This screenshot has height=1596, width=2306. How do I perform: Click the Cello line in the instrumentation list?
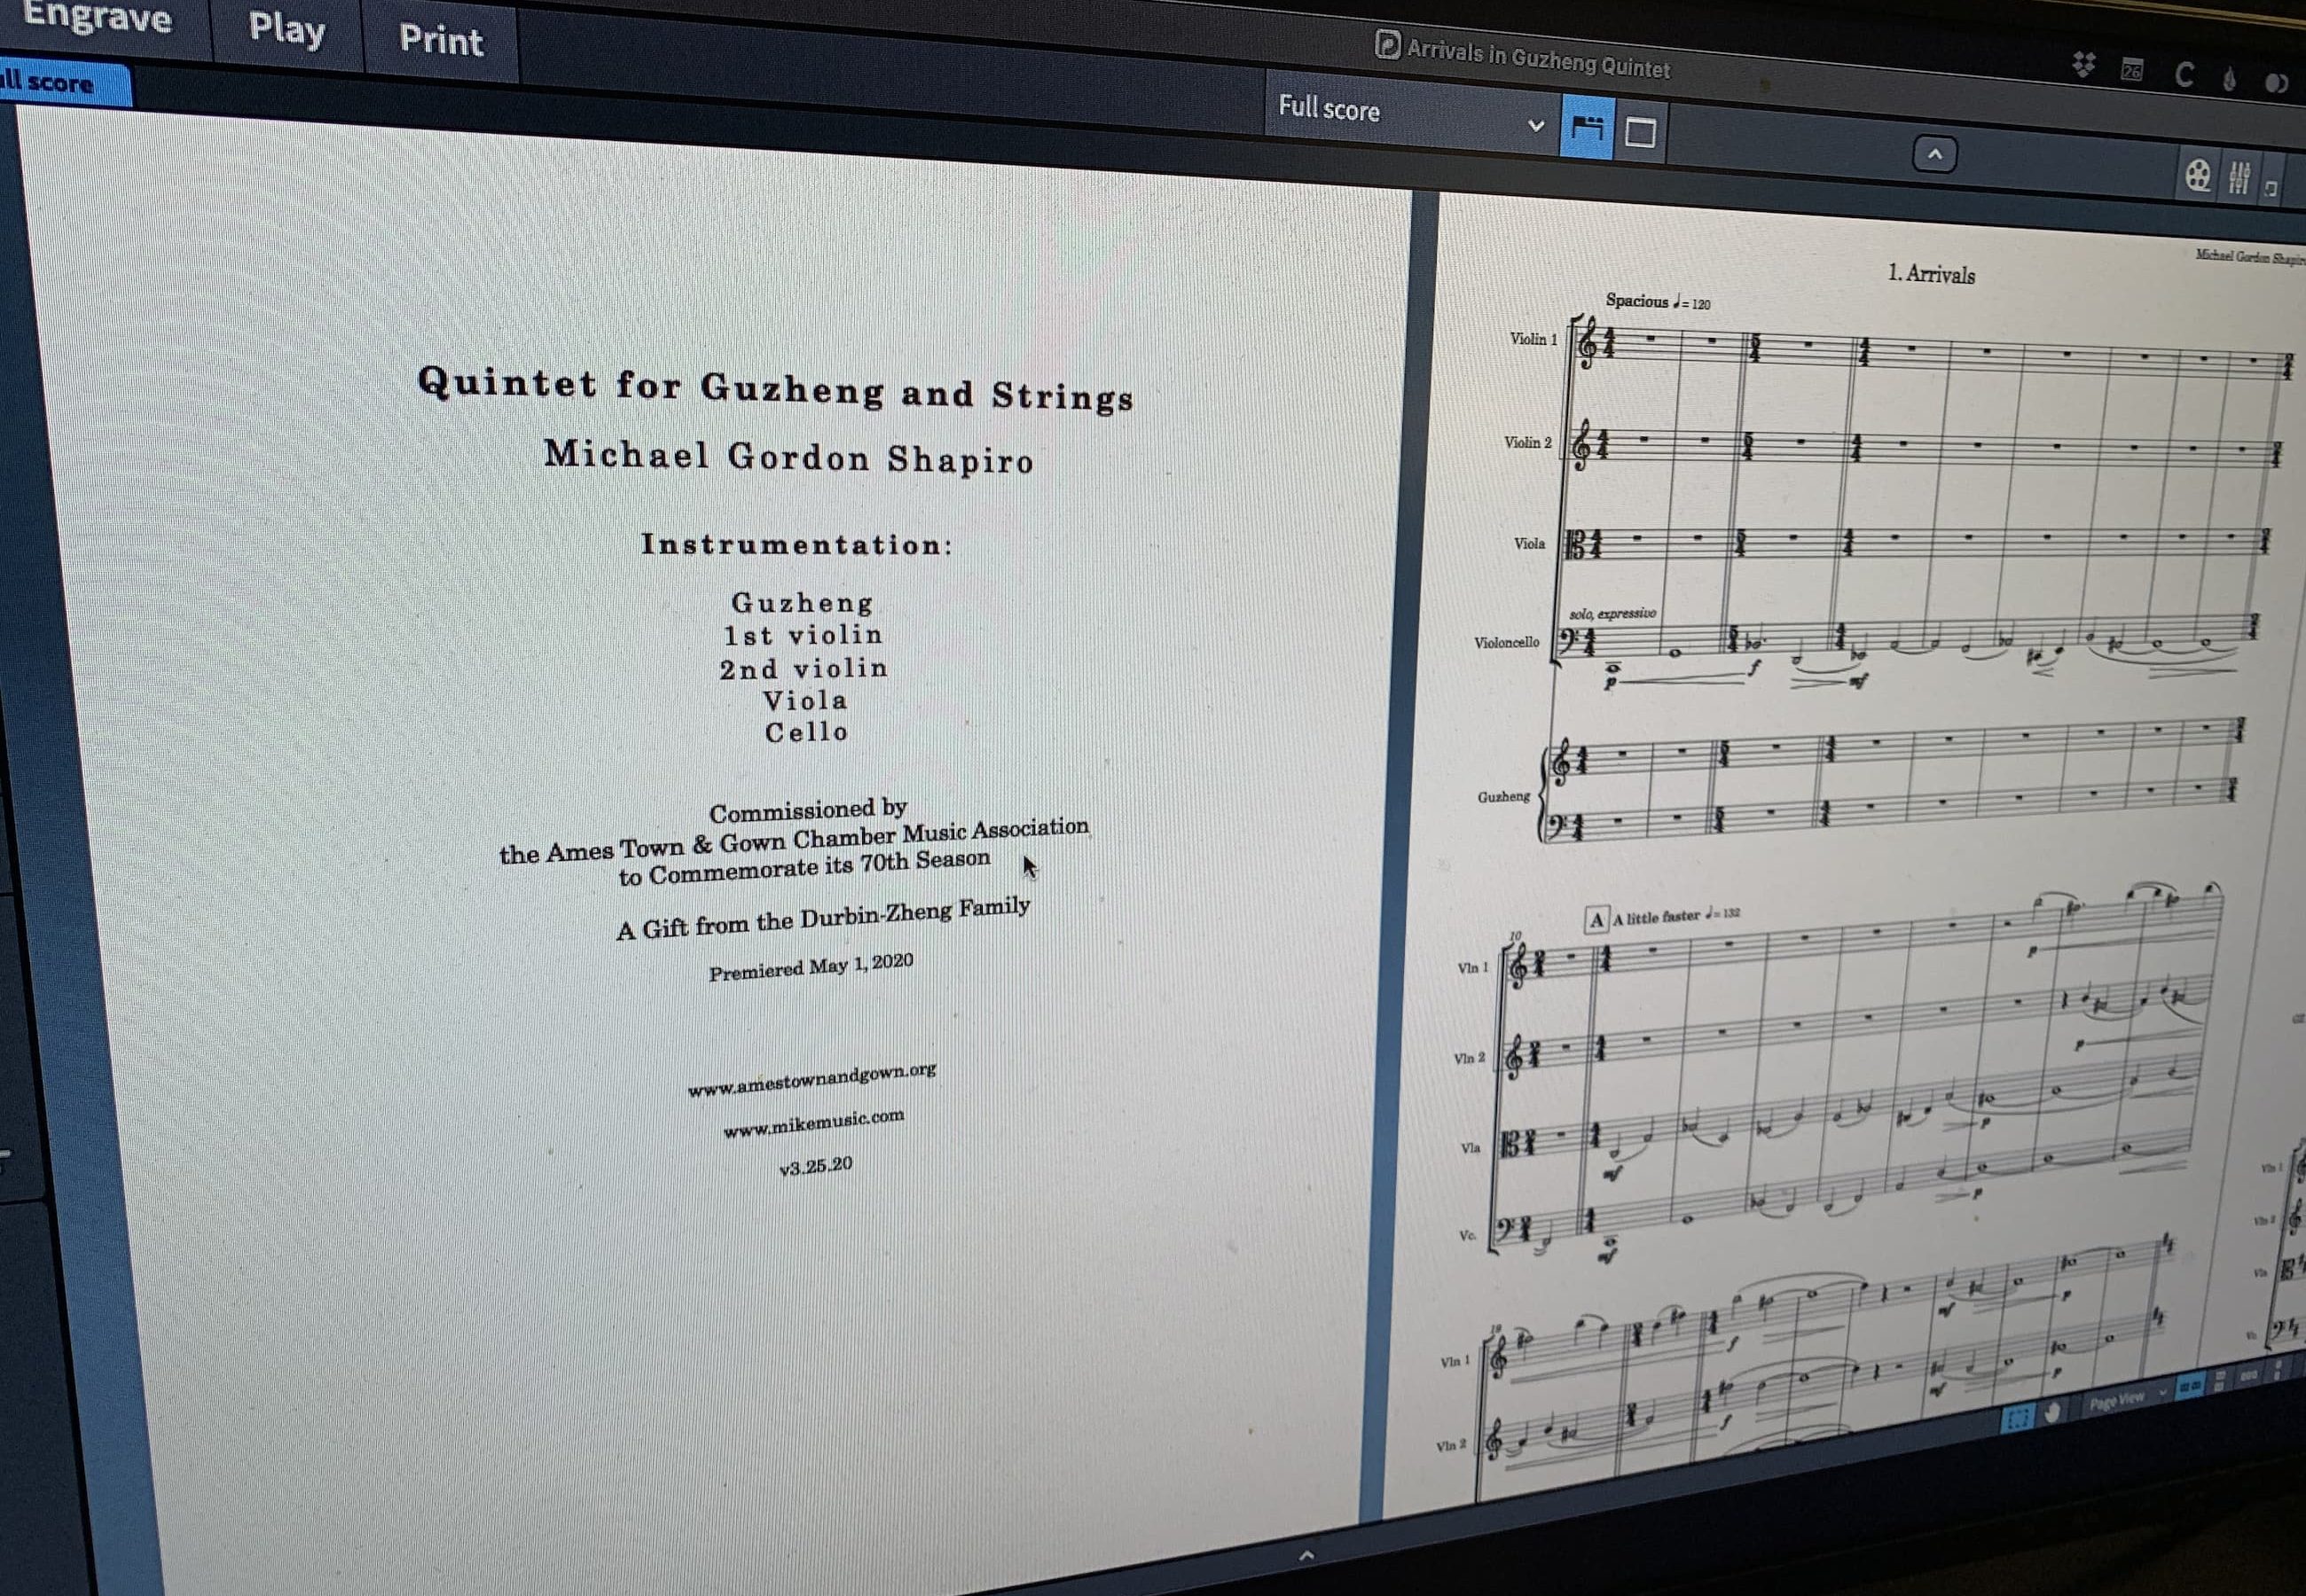click(x=806, y=732)
